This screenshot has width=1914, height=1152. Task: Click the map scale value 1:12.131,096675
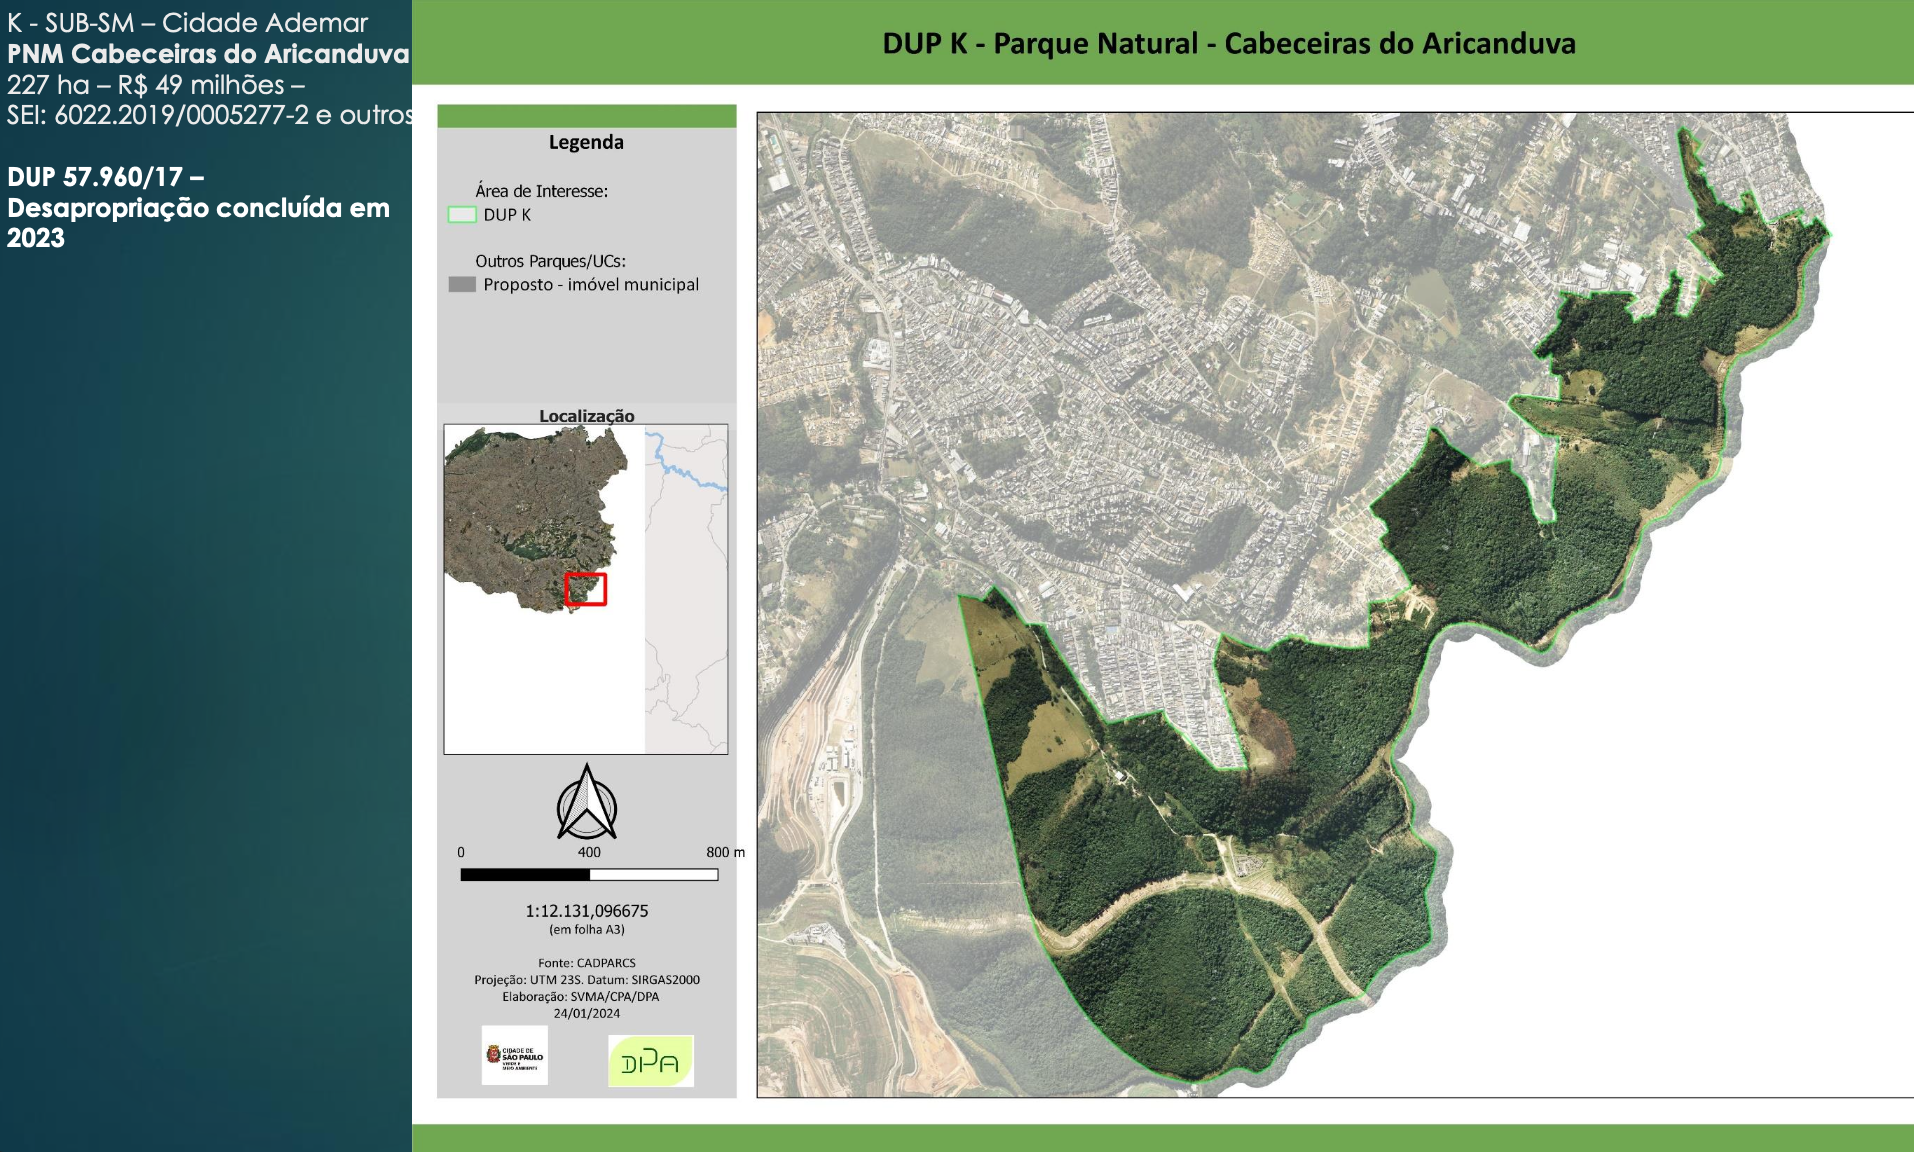pyautogui.click(x=587, y=911)
